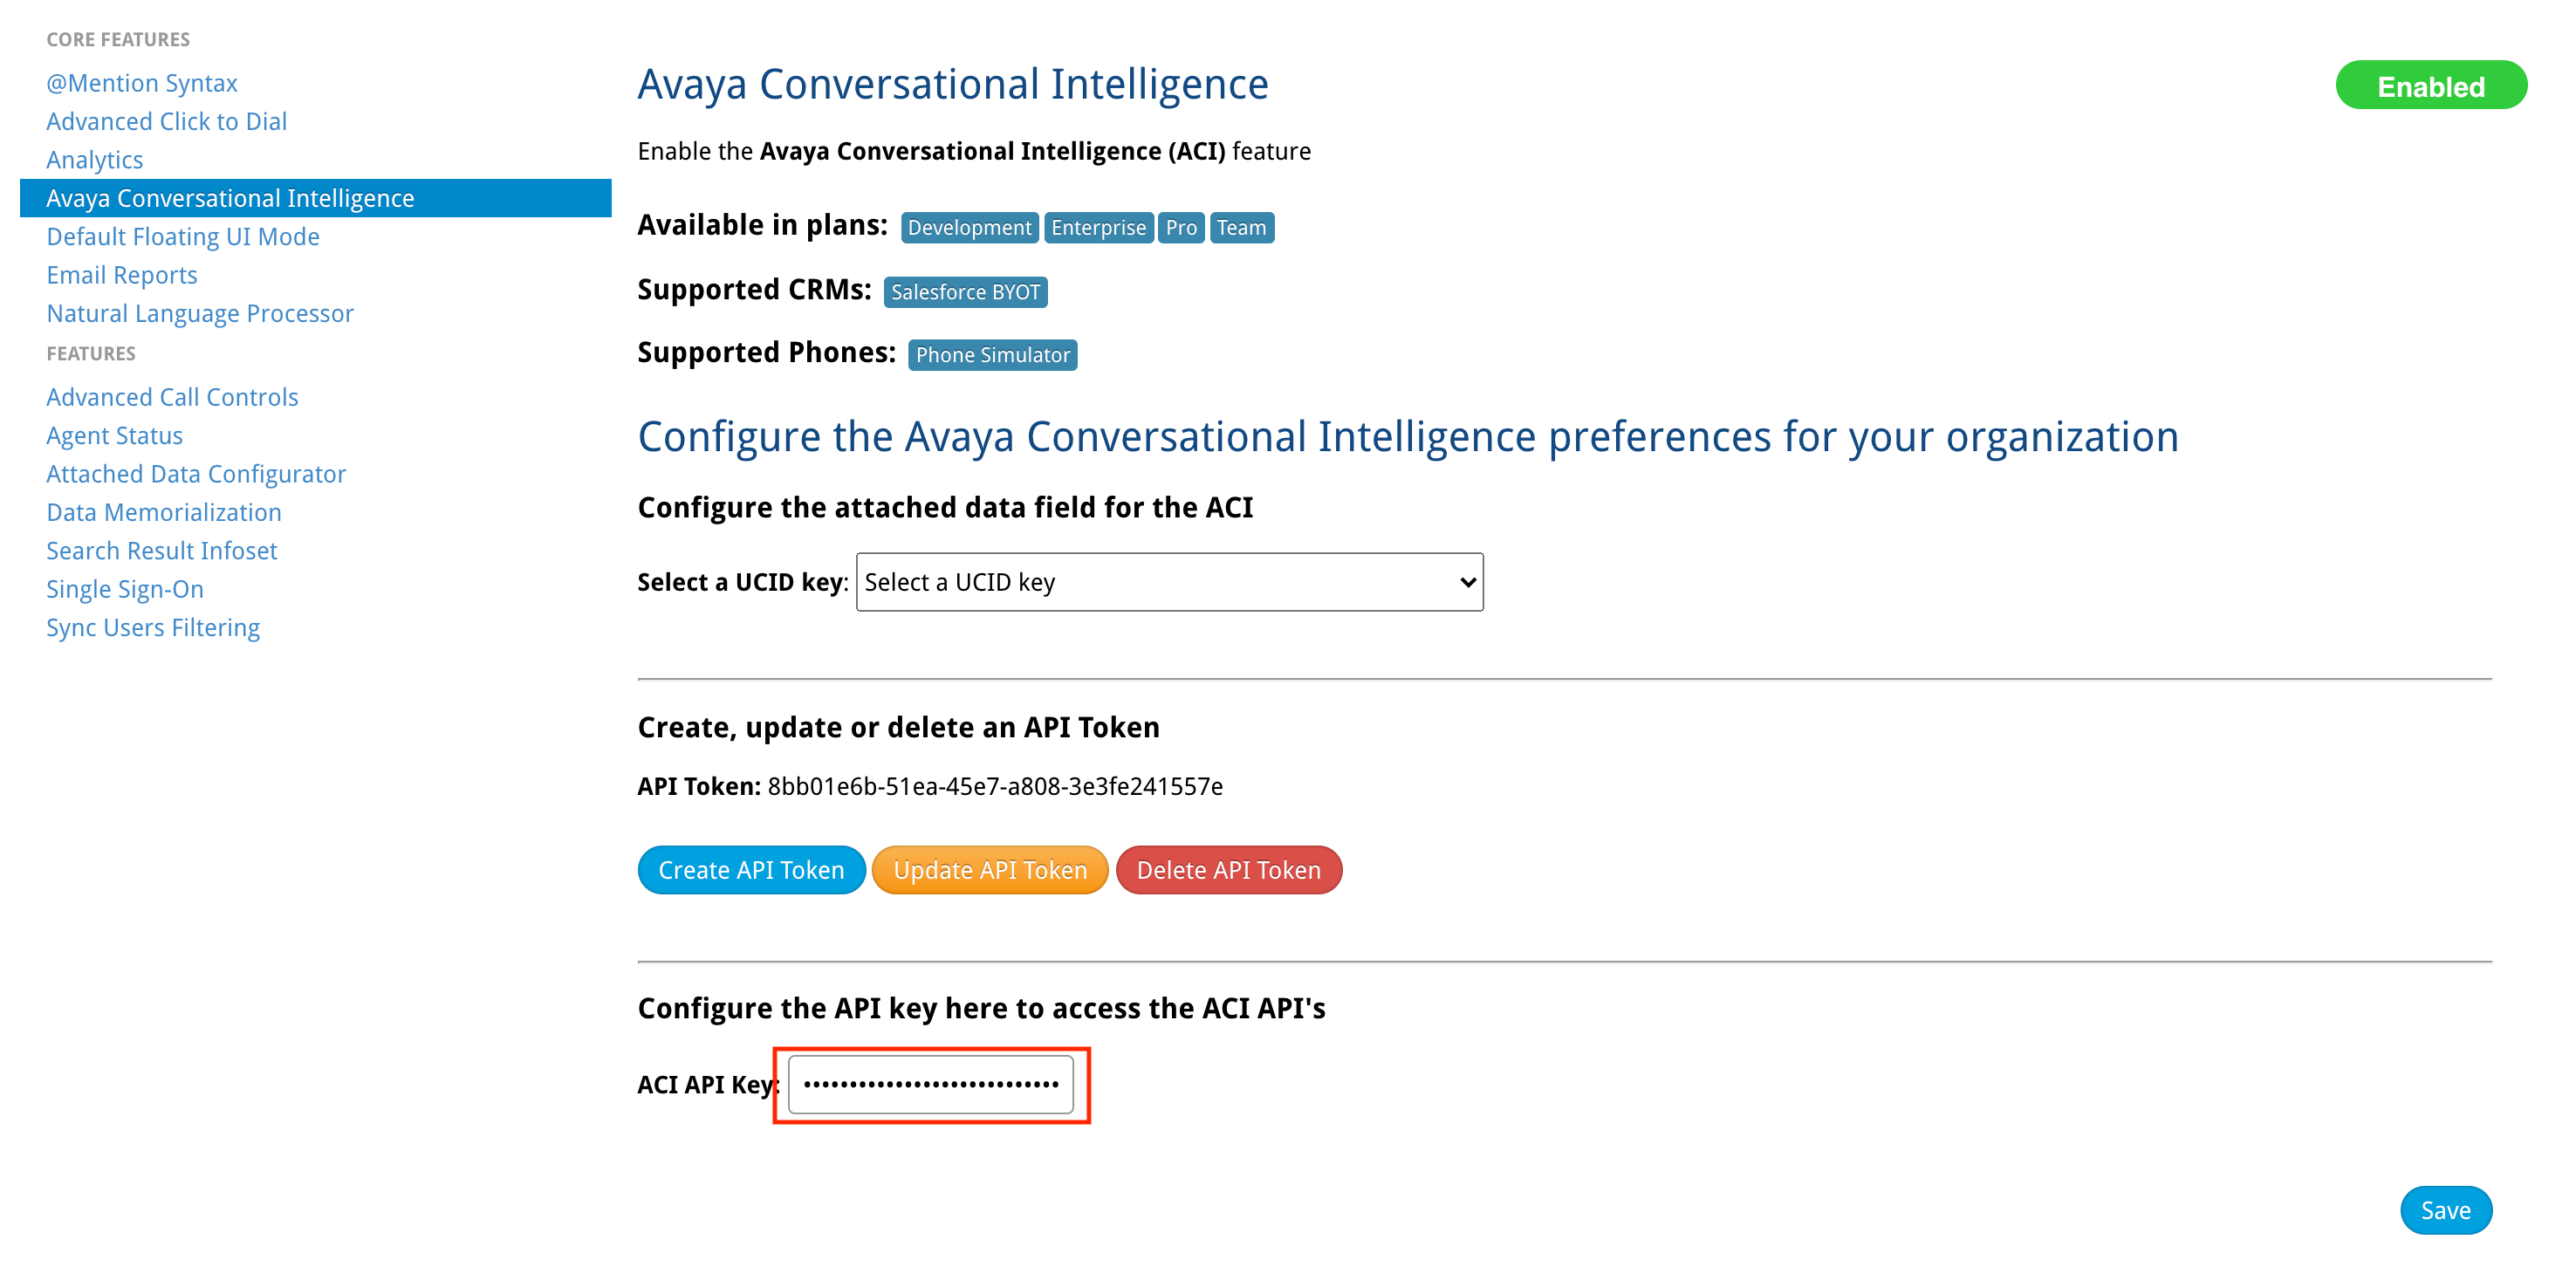Open Advanced Click to Dial settings
The height and width of the screenshot is (1267, 2576).
pyautogui.click(x=166, y=121)
